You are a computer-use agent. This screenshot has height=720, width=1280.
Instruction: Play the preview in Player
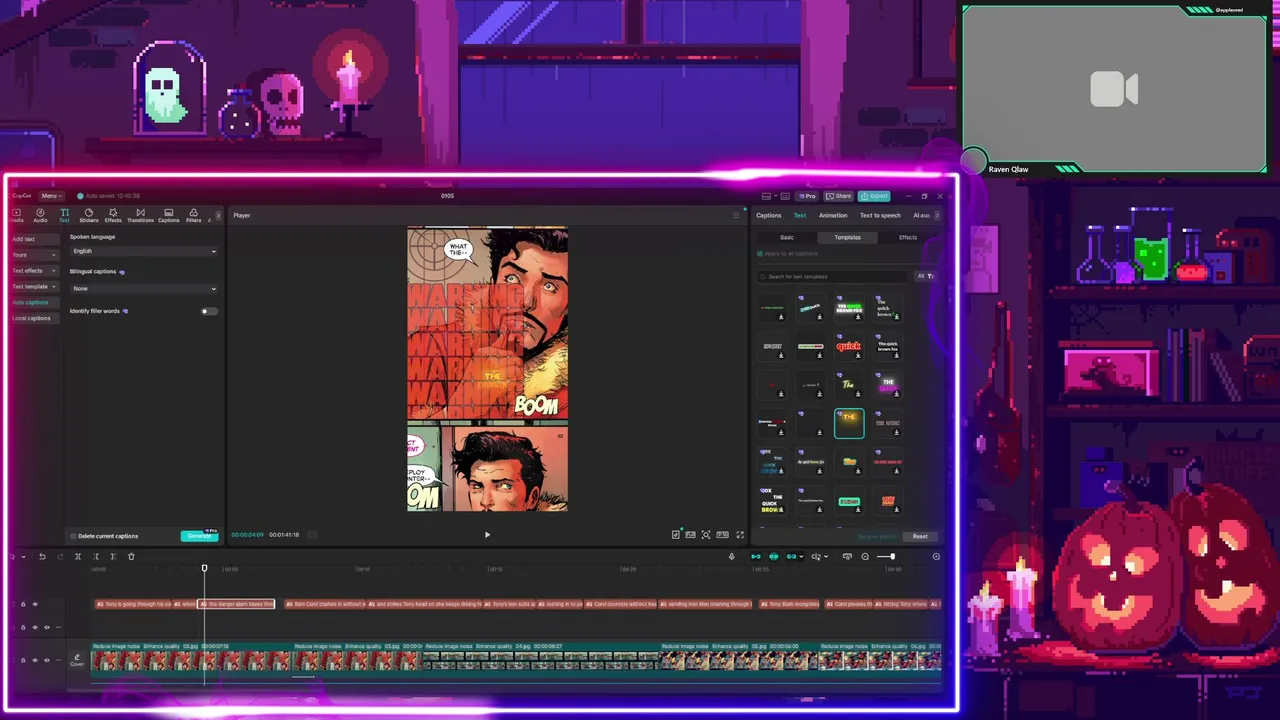pyautogui.click(x=487, y=535)
